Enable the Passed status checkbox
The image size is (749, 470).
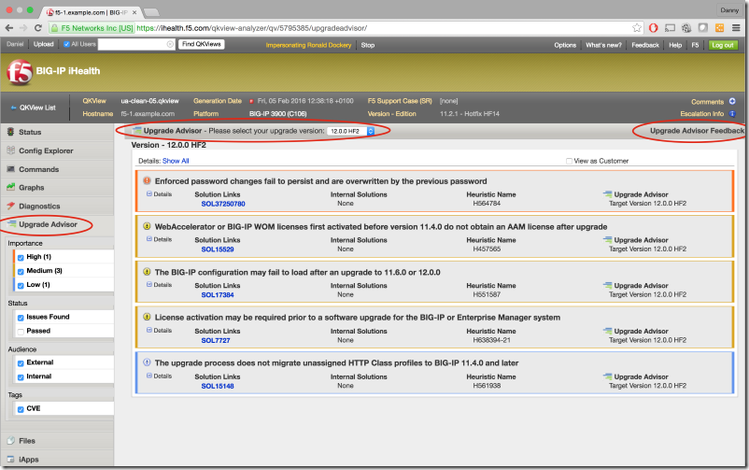21,330
